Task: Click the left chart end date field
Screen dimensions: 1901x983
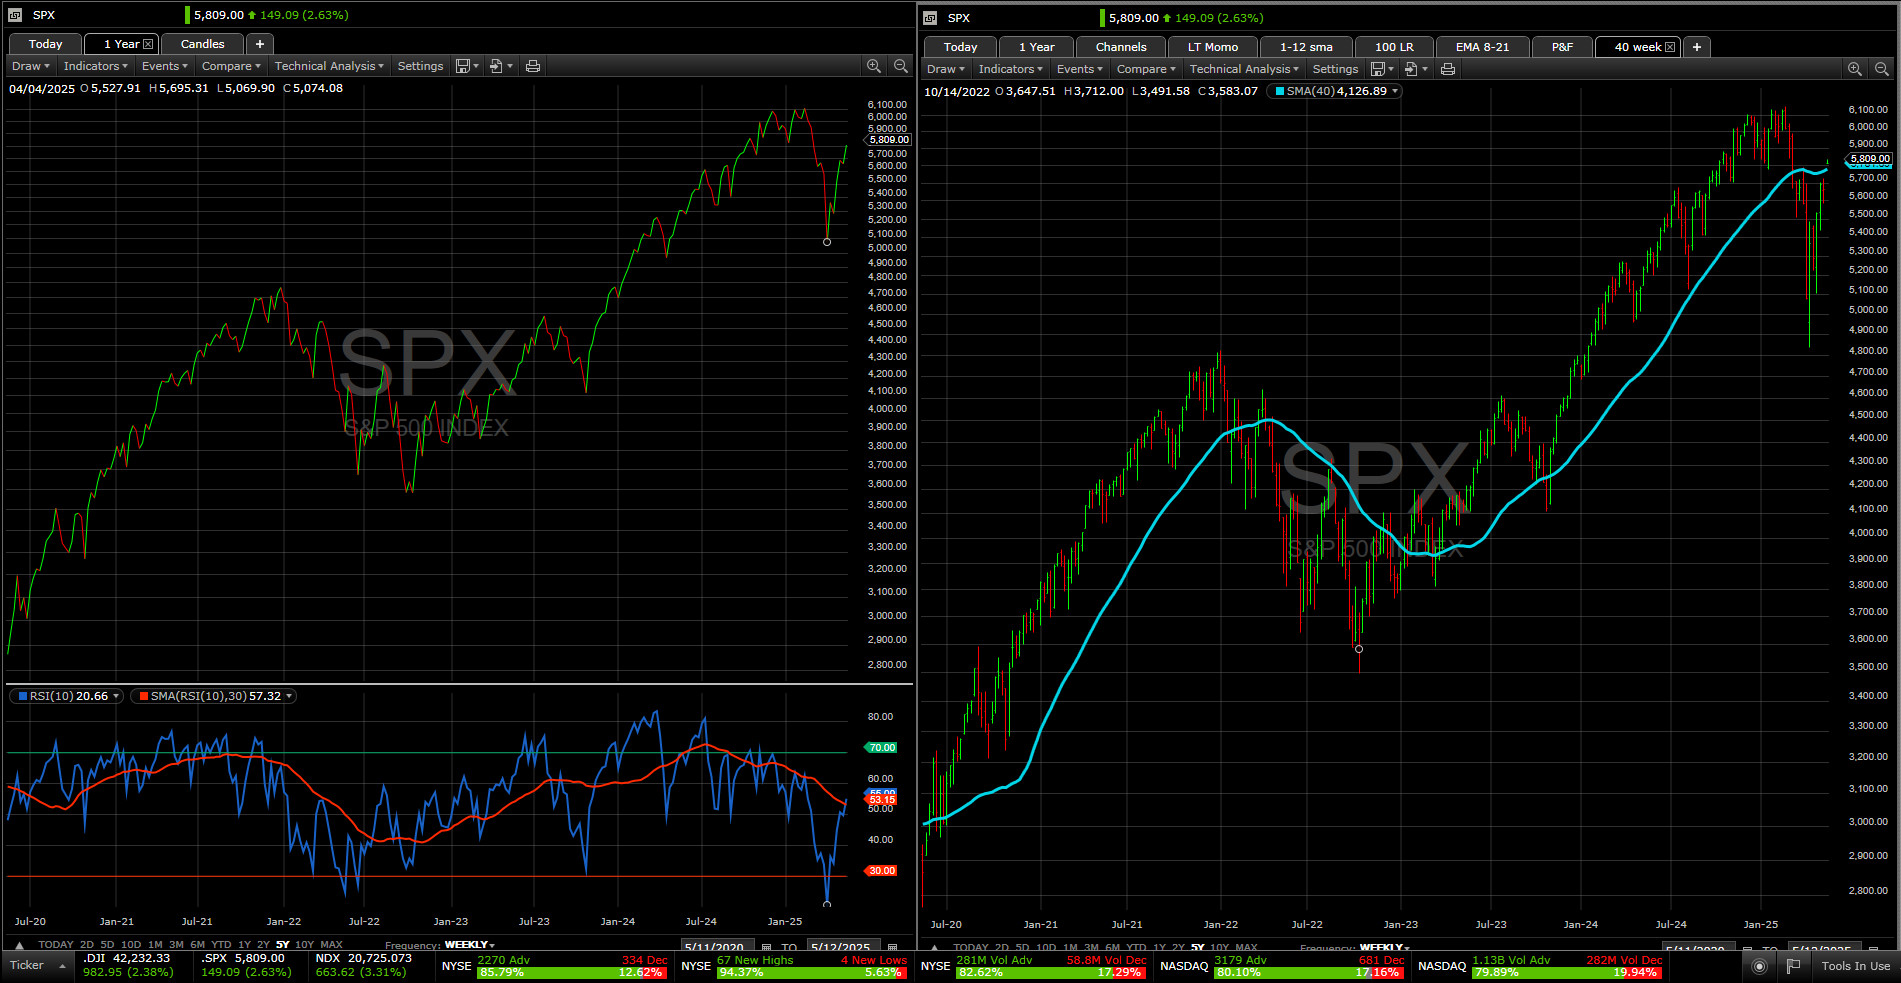Action: pos(844,946)
